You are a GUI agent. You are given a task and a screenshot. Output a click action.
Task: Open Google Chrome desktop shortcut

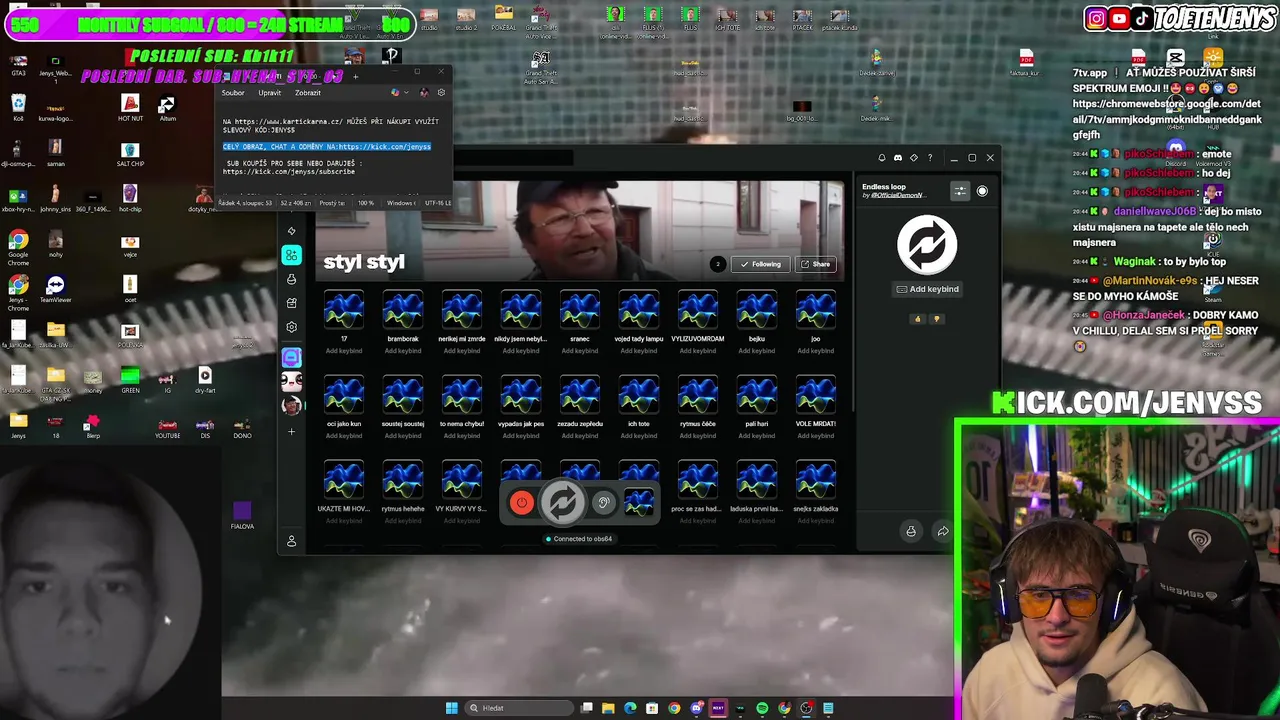pyautogui.click(x=18, y=245)
